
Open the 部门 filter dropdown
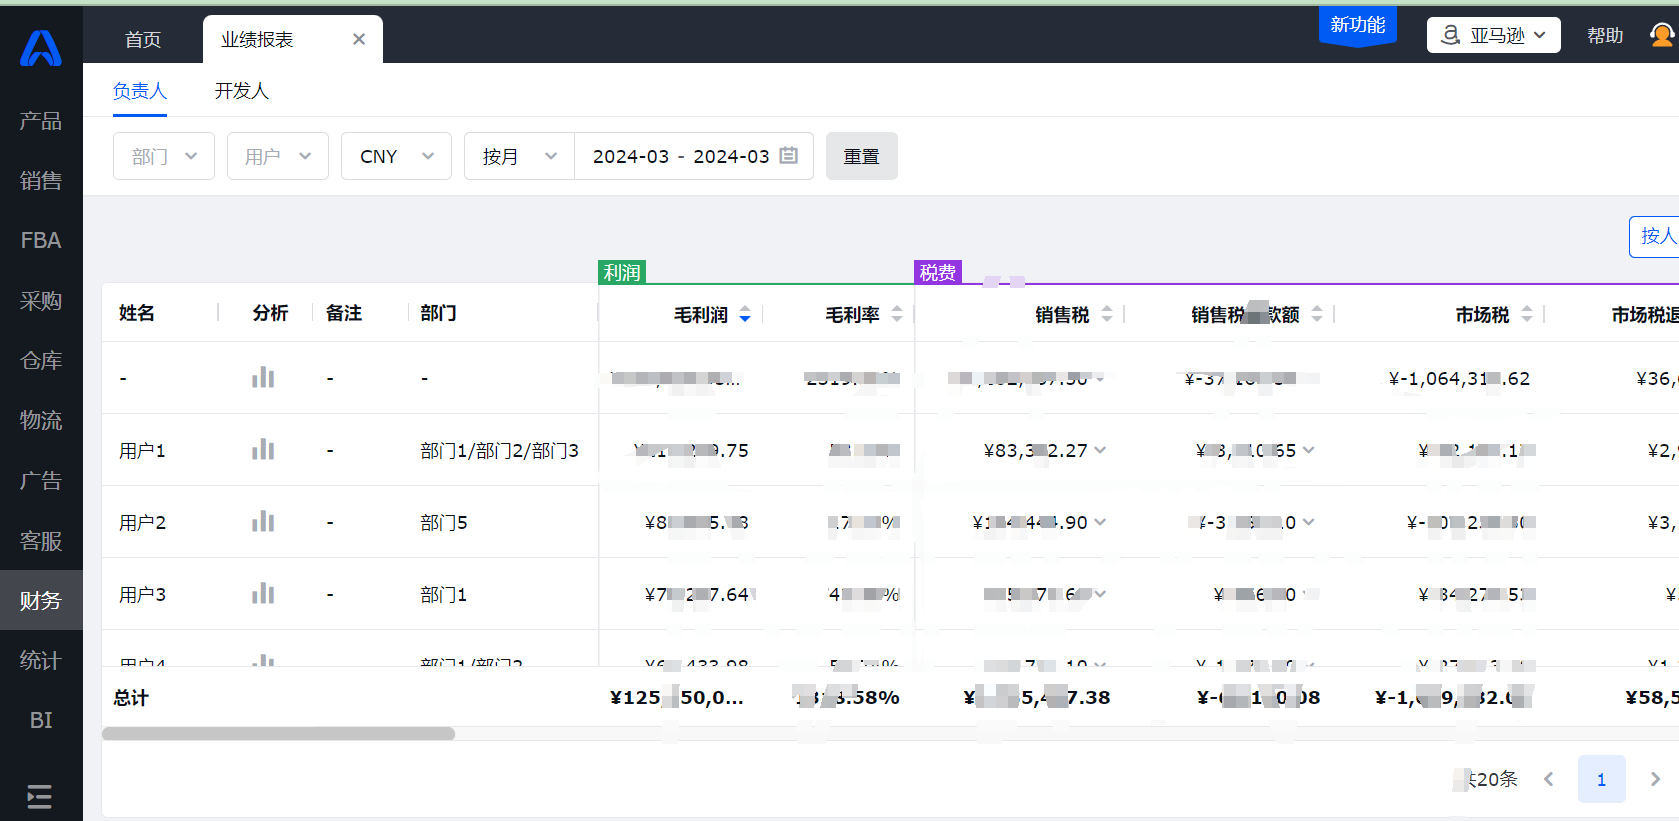pos(164,156)
